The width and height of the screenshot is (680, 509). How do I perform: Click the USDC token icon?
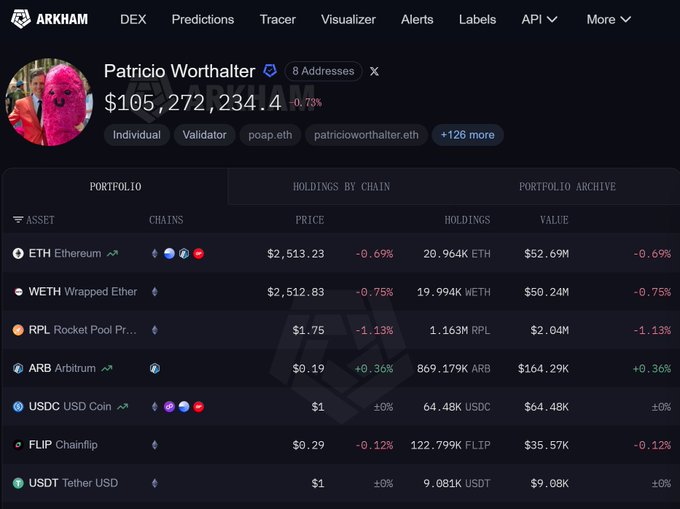click(18, 407)
